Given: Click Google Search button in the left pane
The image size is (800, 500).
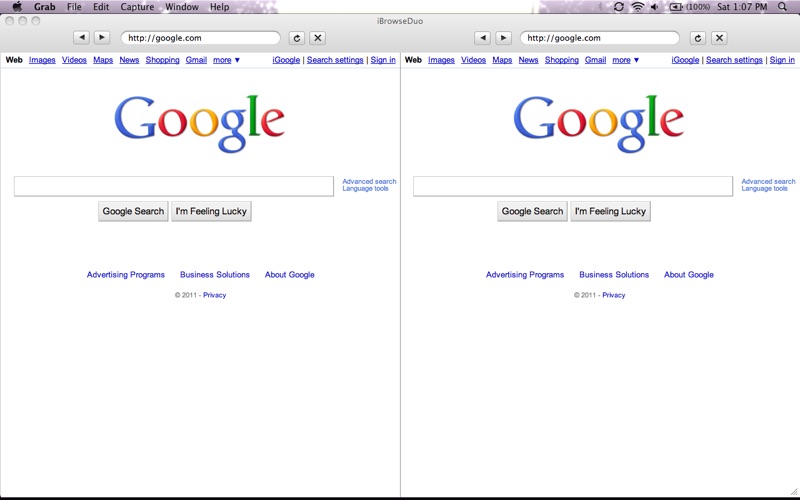Looking at the screenshot, I should coord(133,211).
